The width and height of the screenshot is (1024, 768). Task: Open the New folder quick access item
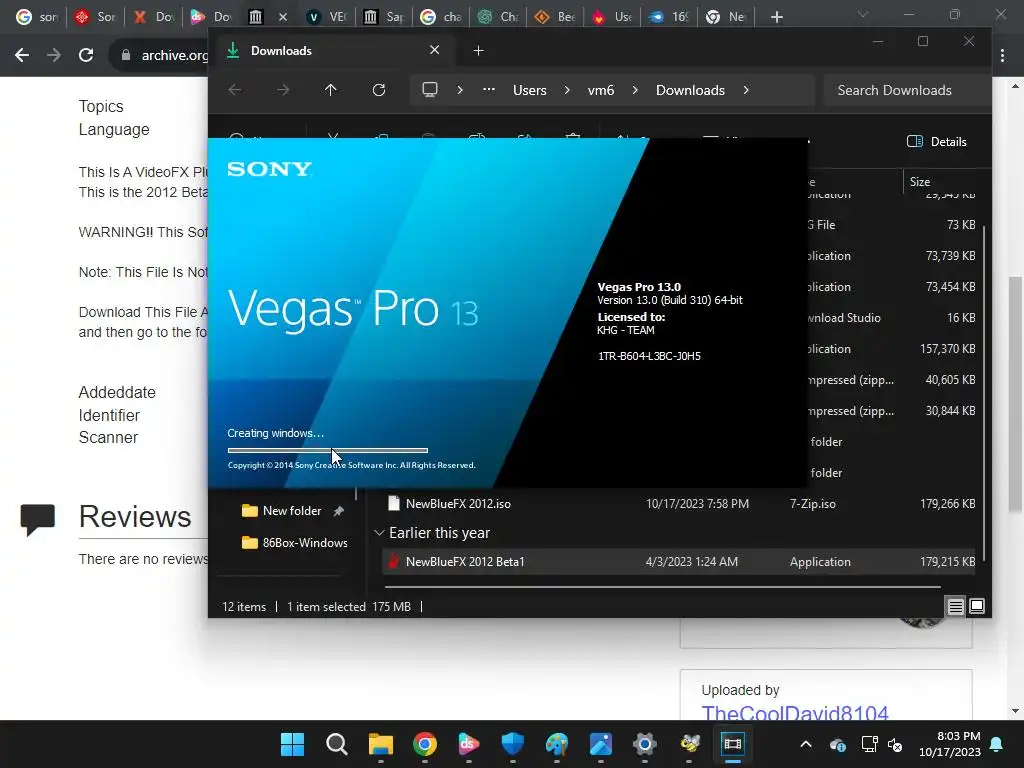[291, 511]
